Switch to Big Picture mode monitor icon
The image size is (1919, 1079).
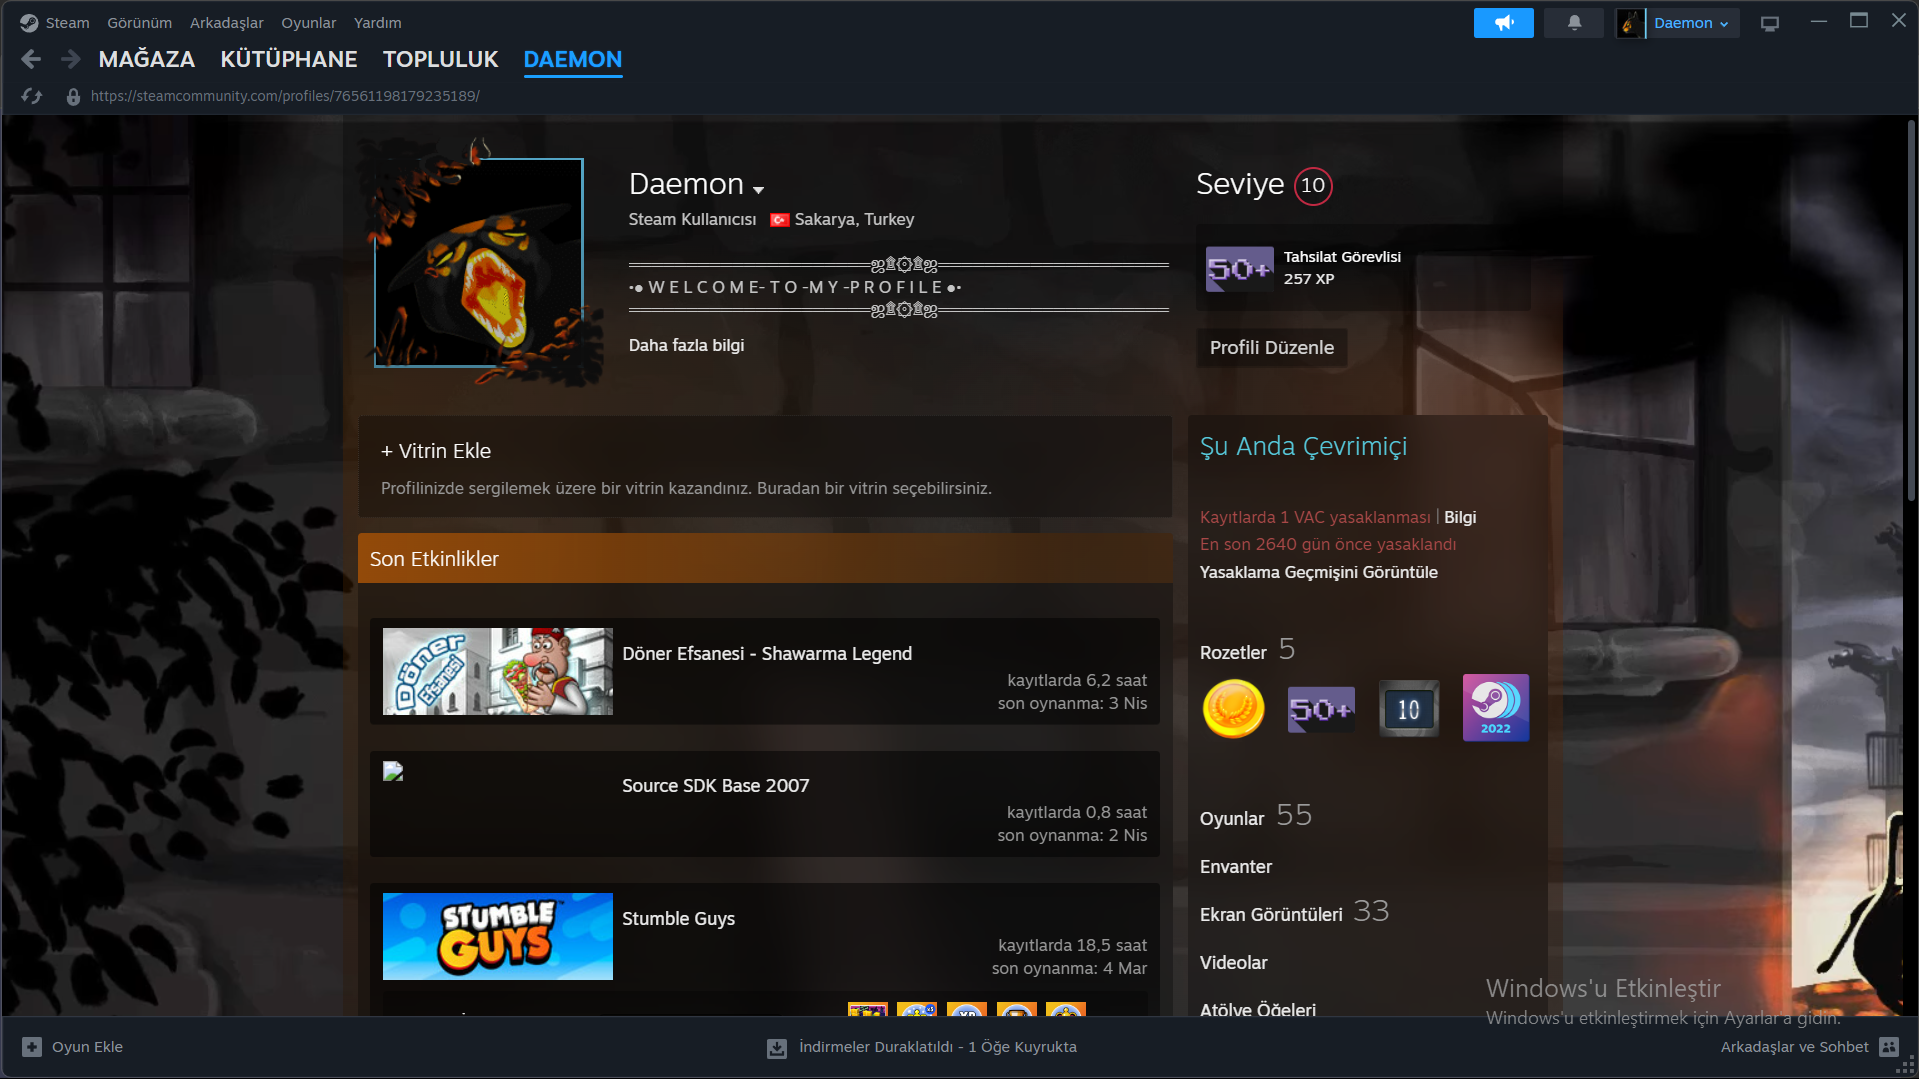[1770, 23]
